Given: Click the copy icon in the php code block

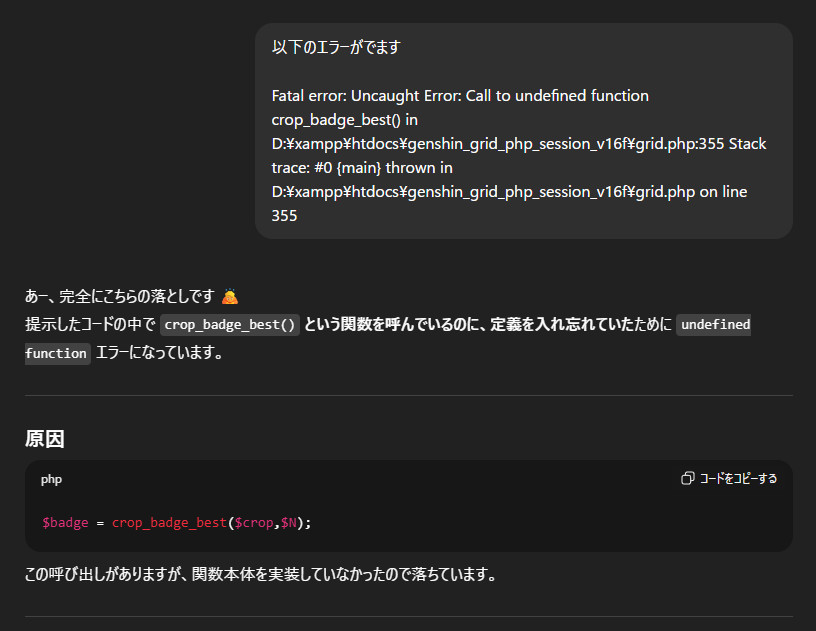Looking at the screenshot, I should (x=687, y=478).
